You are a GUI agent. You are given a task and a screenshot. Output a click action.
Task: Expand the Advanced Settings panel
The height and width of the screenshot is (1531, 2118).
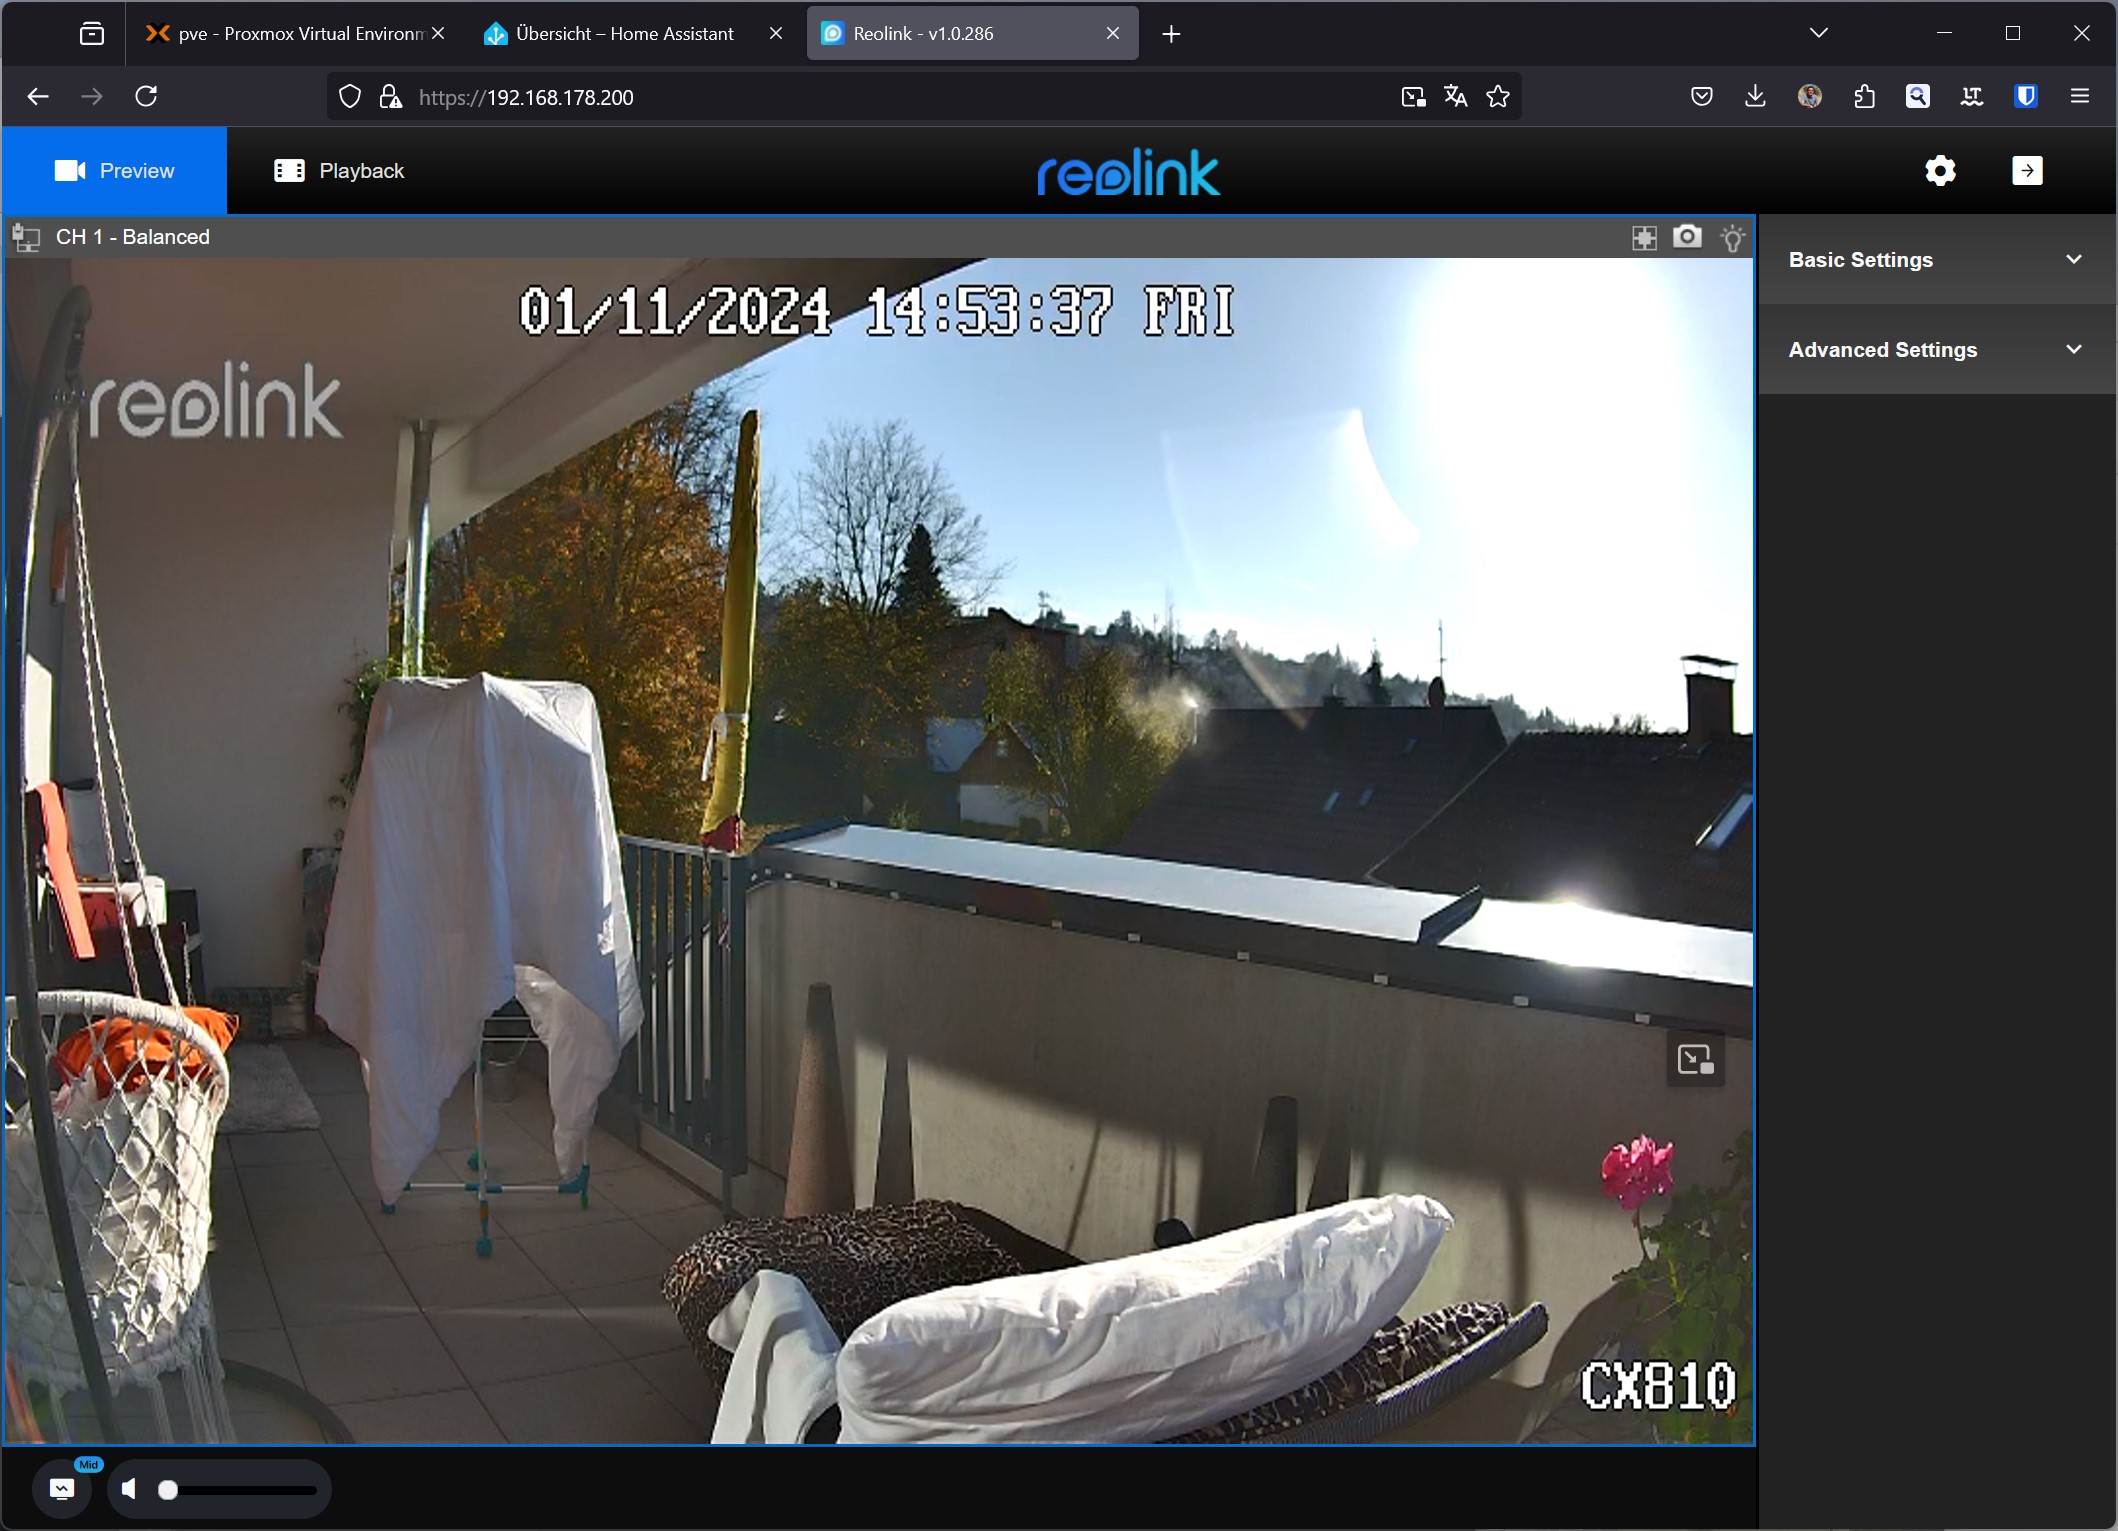1936,350
